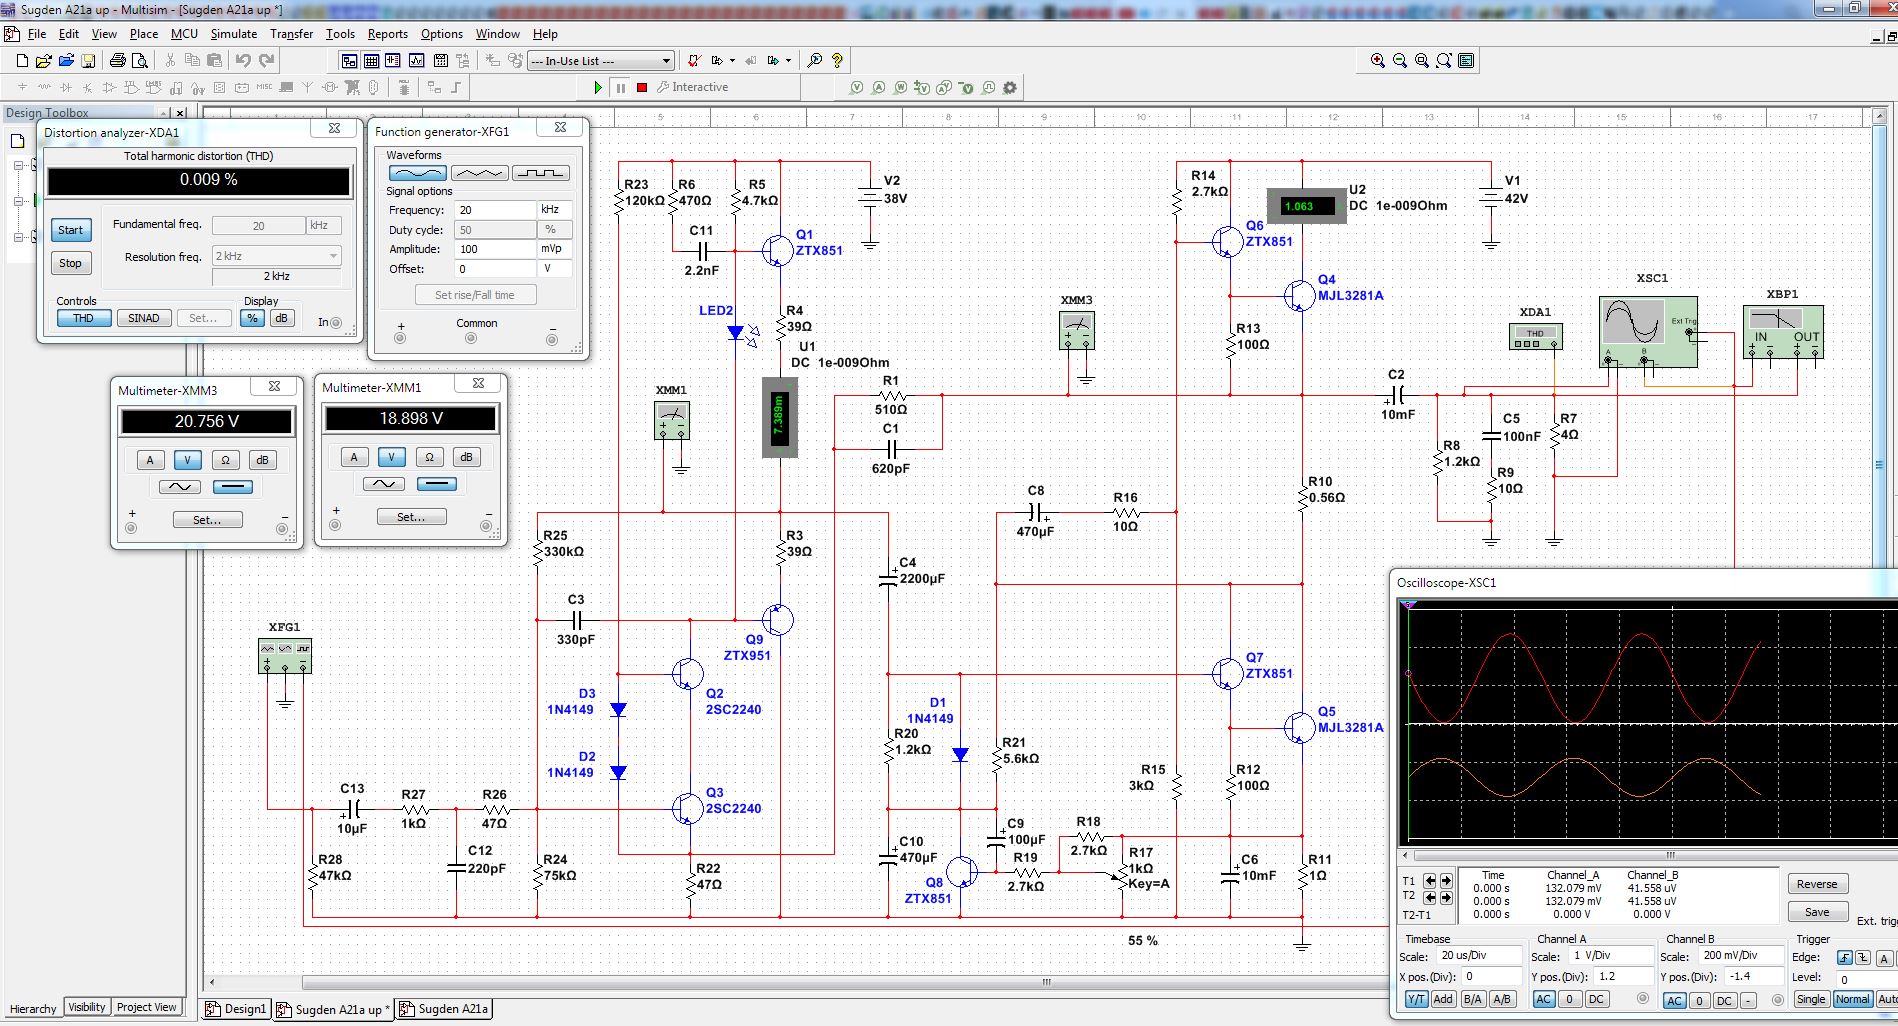The image size is (1898, 1026).
Task: Pause the simulation
Action: tap(620, 88)
